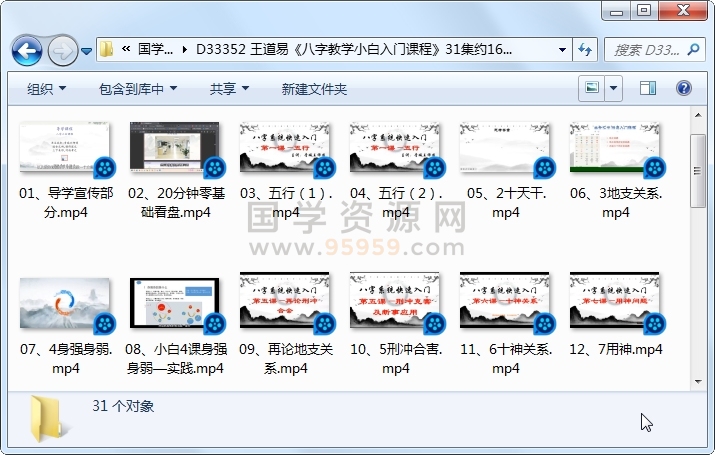Click the change view icon button
This screenshot has width=715, height=455.
coord(592,88)
